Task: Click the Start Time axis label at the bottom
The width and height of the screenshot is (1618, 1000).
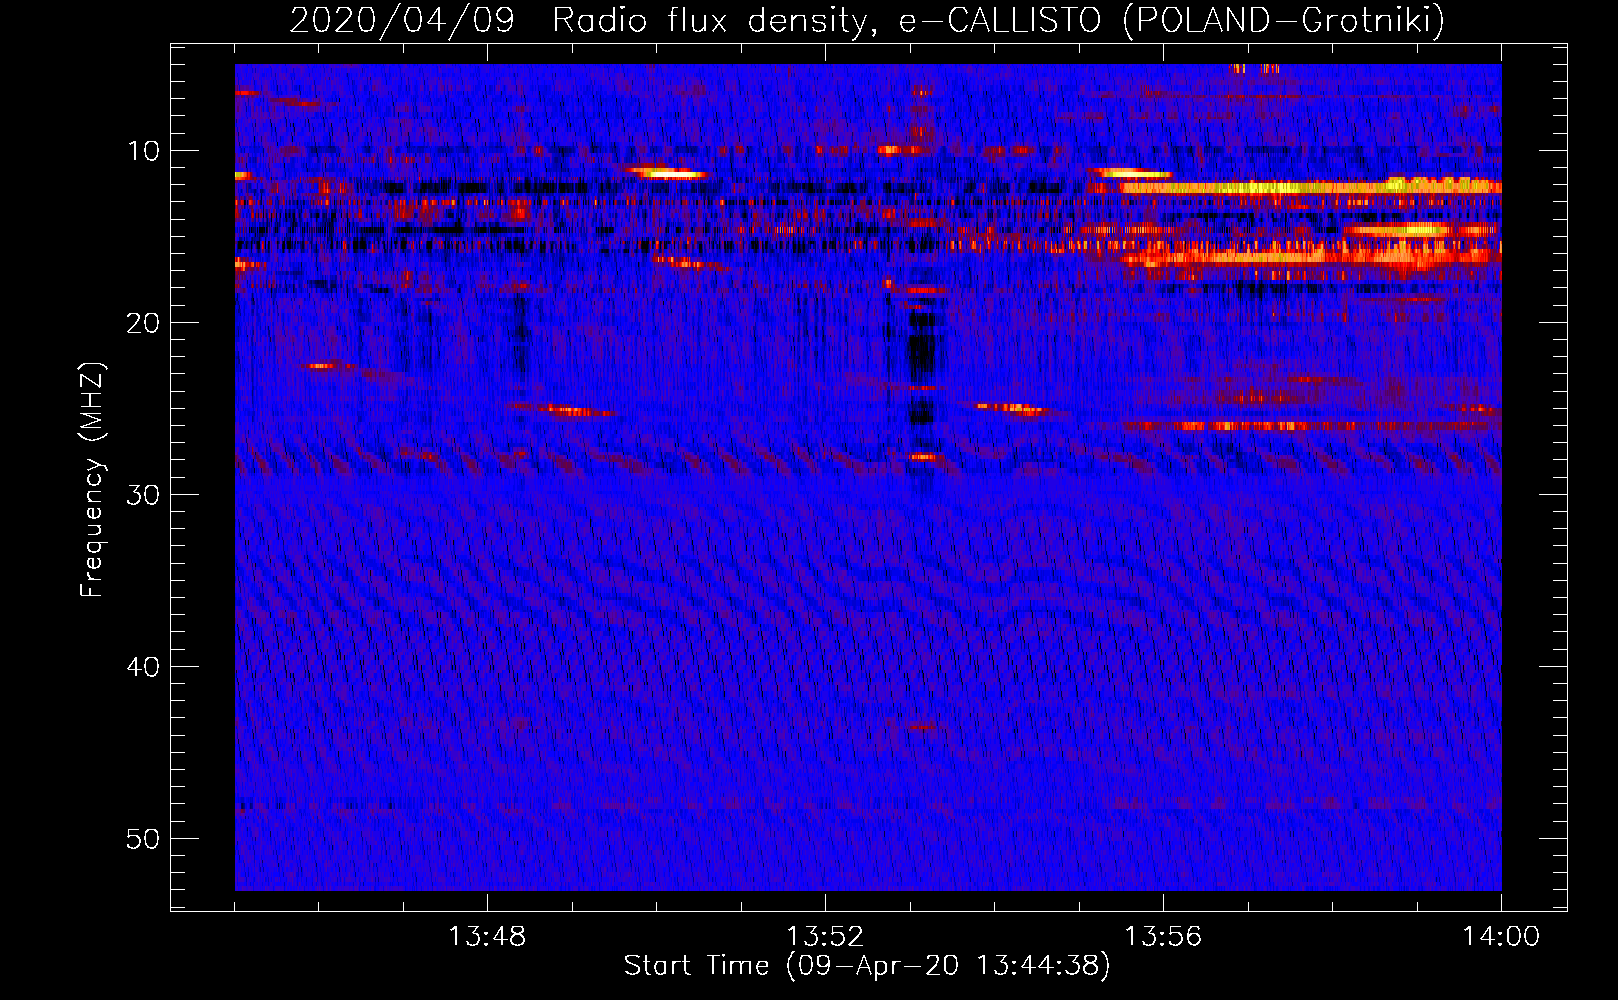Action: click(867, 966)
